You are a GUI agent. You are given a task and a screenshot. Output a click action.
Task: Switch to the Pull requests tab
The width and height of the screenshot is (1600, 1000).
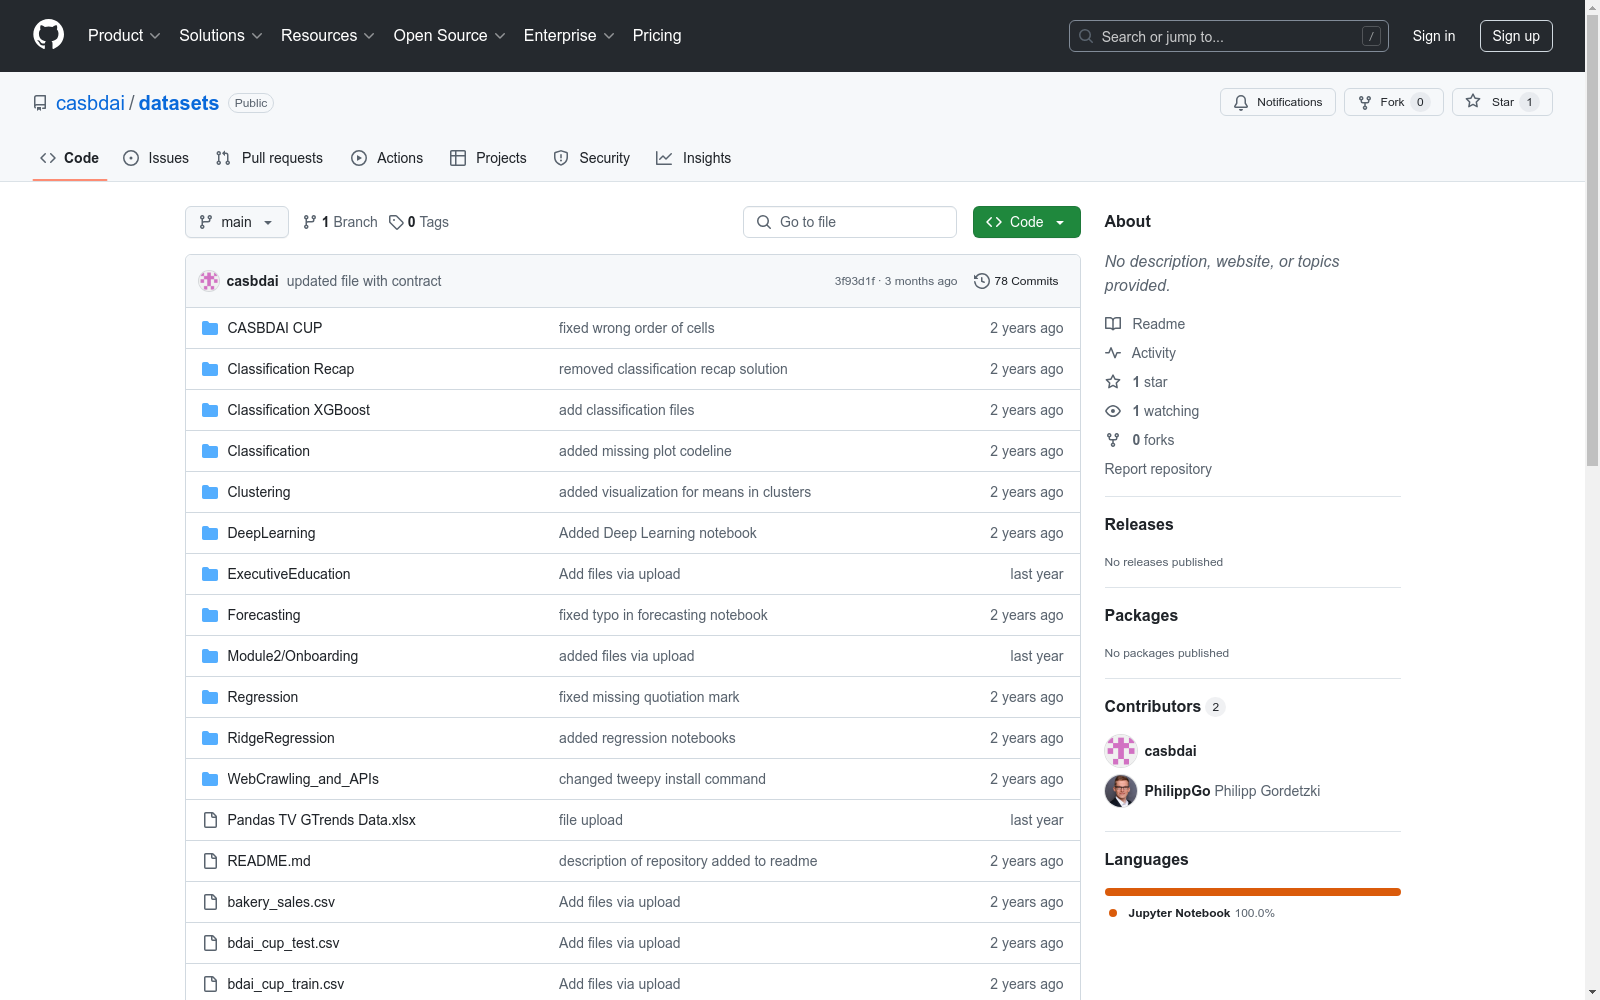tap(269, 158)
